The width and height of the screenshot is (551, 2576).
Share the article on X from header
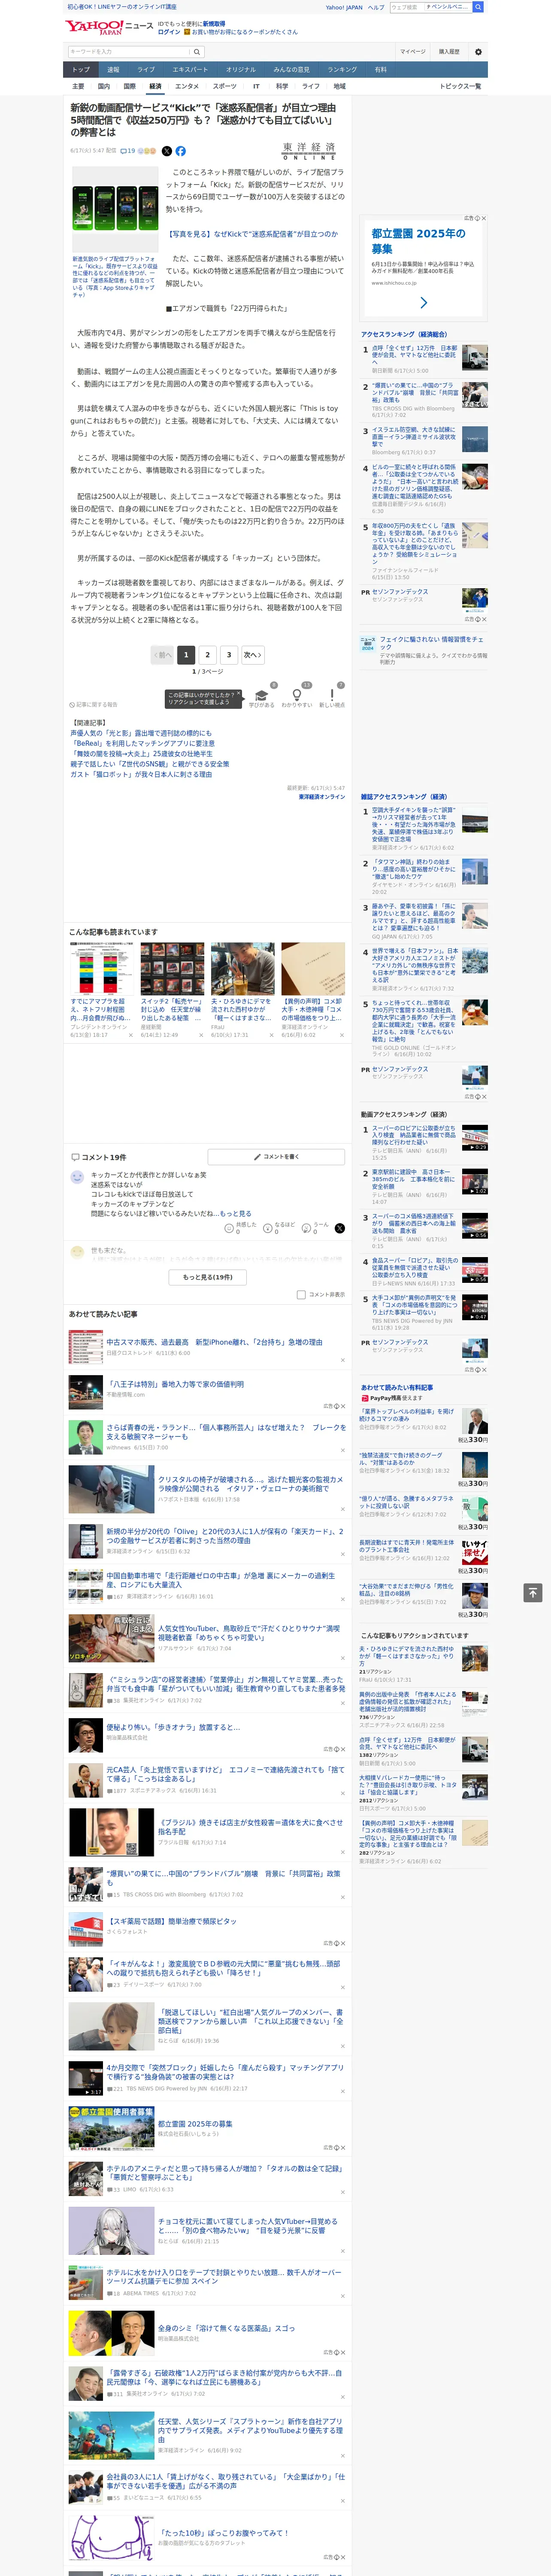click(168, 151)
